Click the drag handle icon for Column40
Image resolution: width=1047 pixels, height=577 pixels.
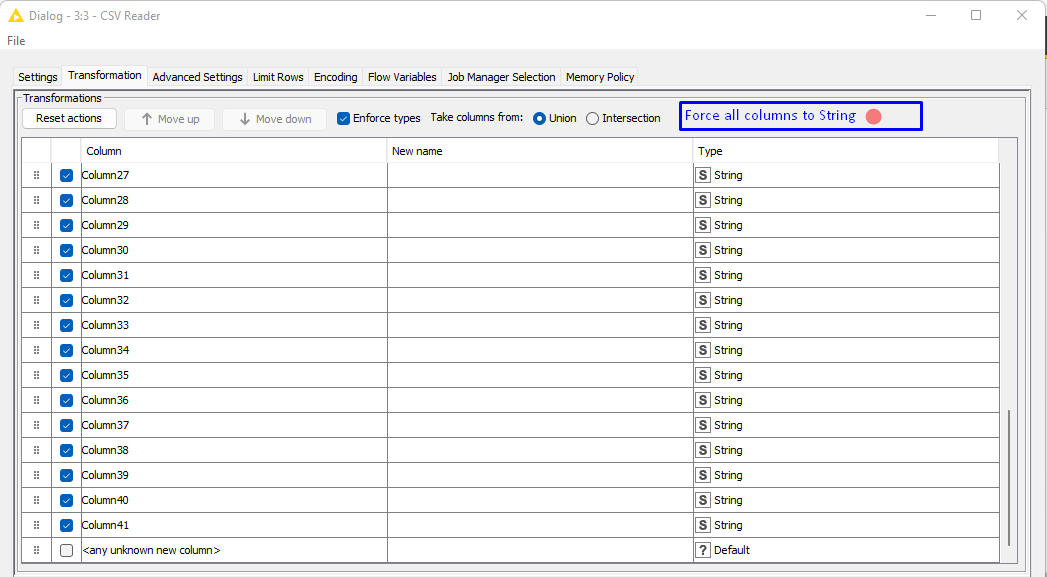tap(36, 500)
